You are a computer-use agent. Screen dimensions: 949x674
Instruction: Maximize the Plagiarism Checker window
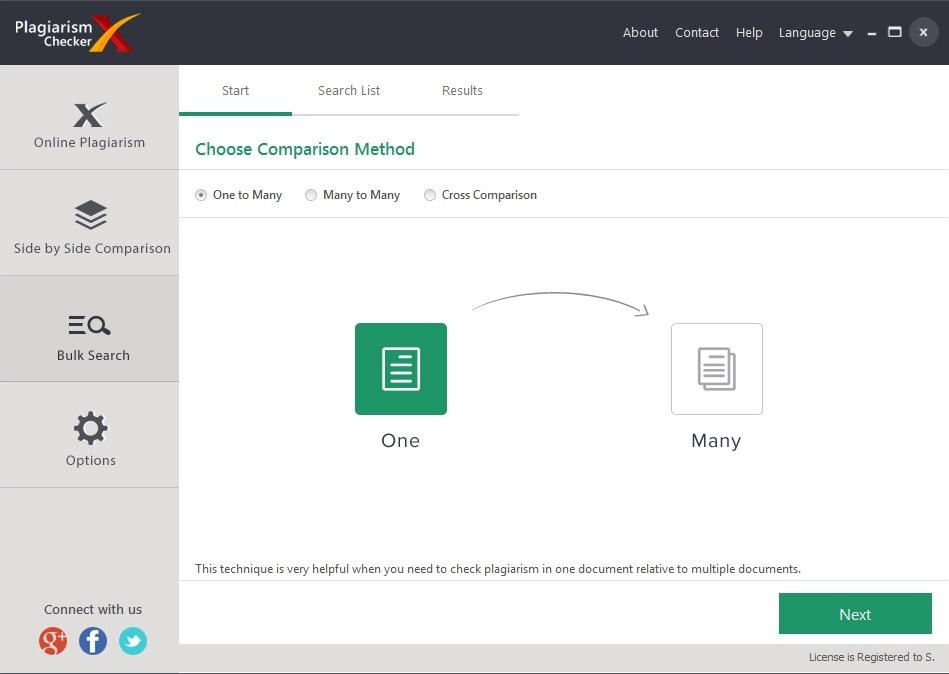[x=895, y=32]
